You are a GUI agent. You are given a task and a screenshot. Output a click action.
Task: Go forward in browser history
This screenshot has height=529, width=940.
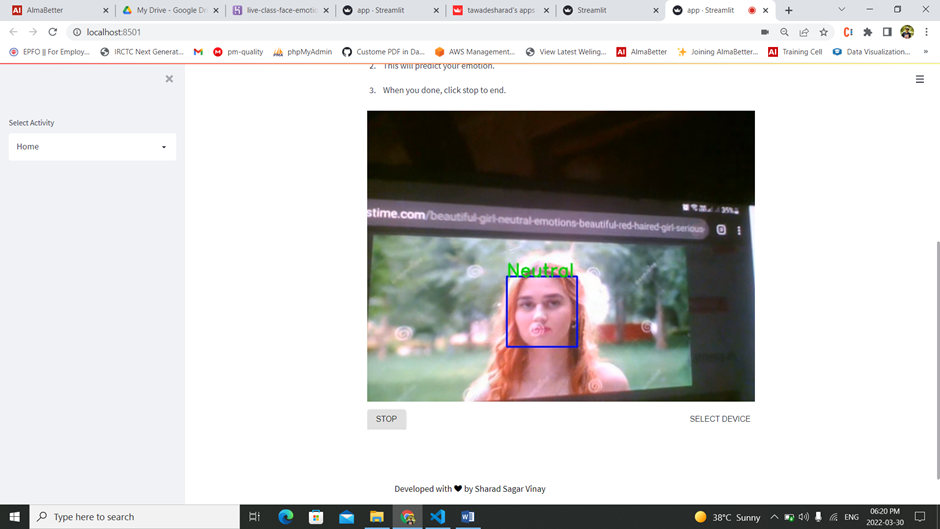coord(33,32)
